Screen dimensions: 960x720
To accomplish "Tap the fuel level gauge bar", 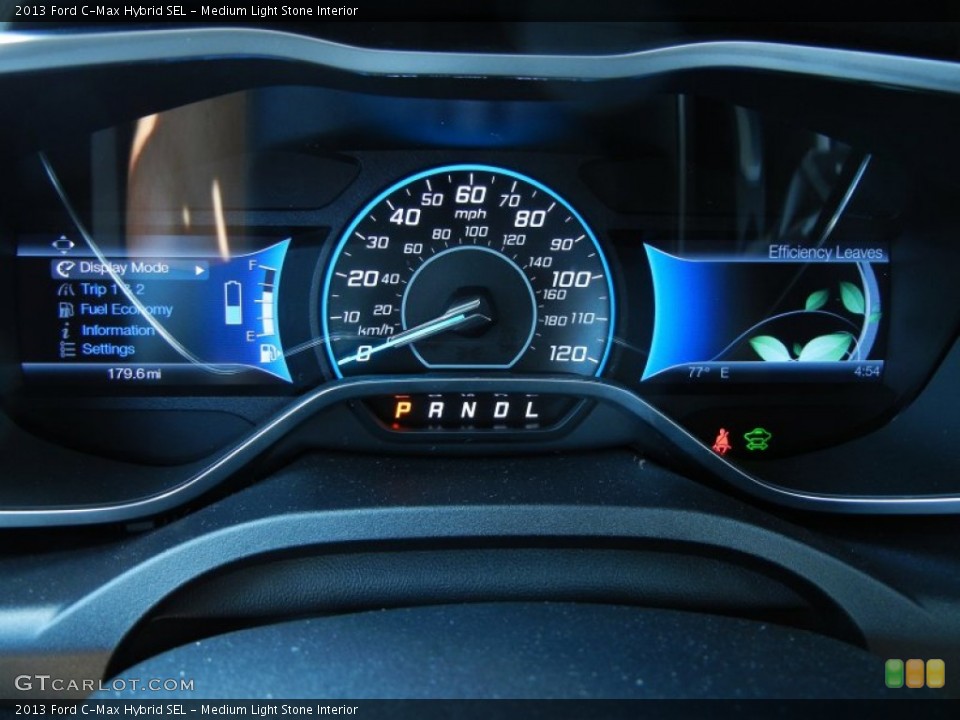I will (267, 300).
